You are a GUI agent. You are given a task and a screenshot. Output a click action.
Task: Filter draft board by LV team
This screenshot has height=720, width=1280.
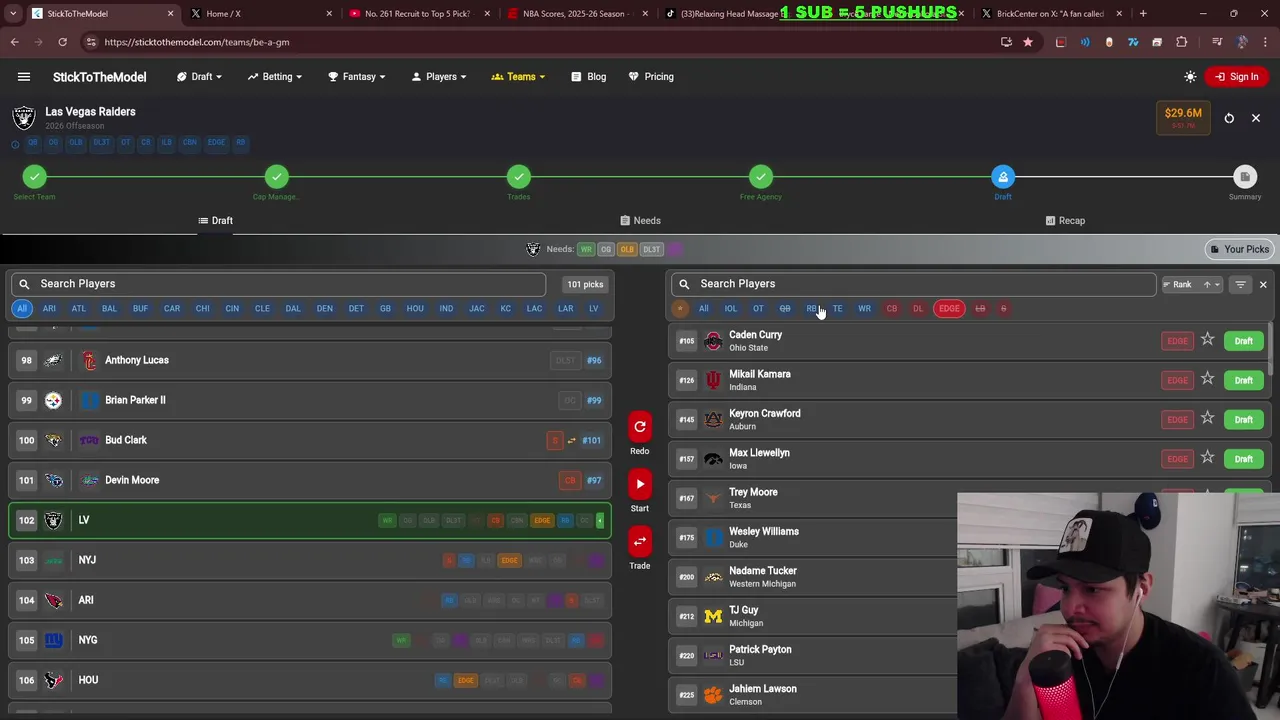click(593, 308)
